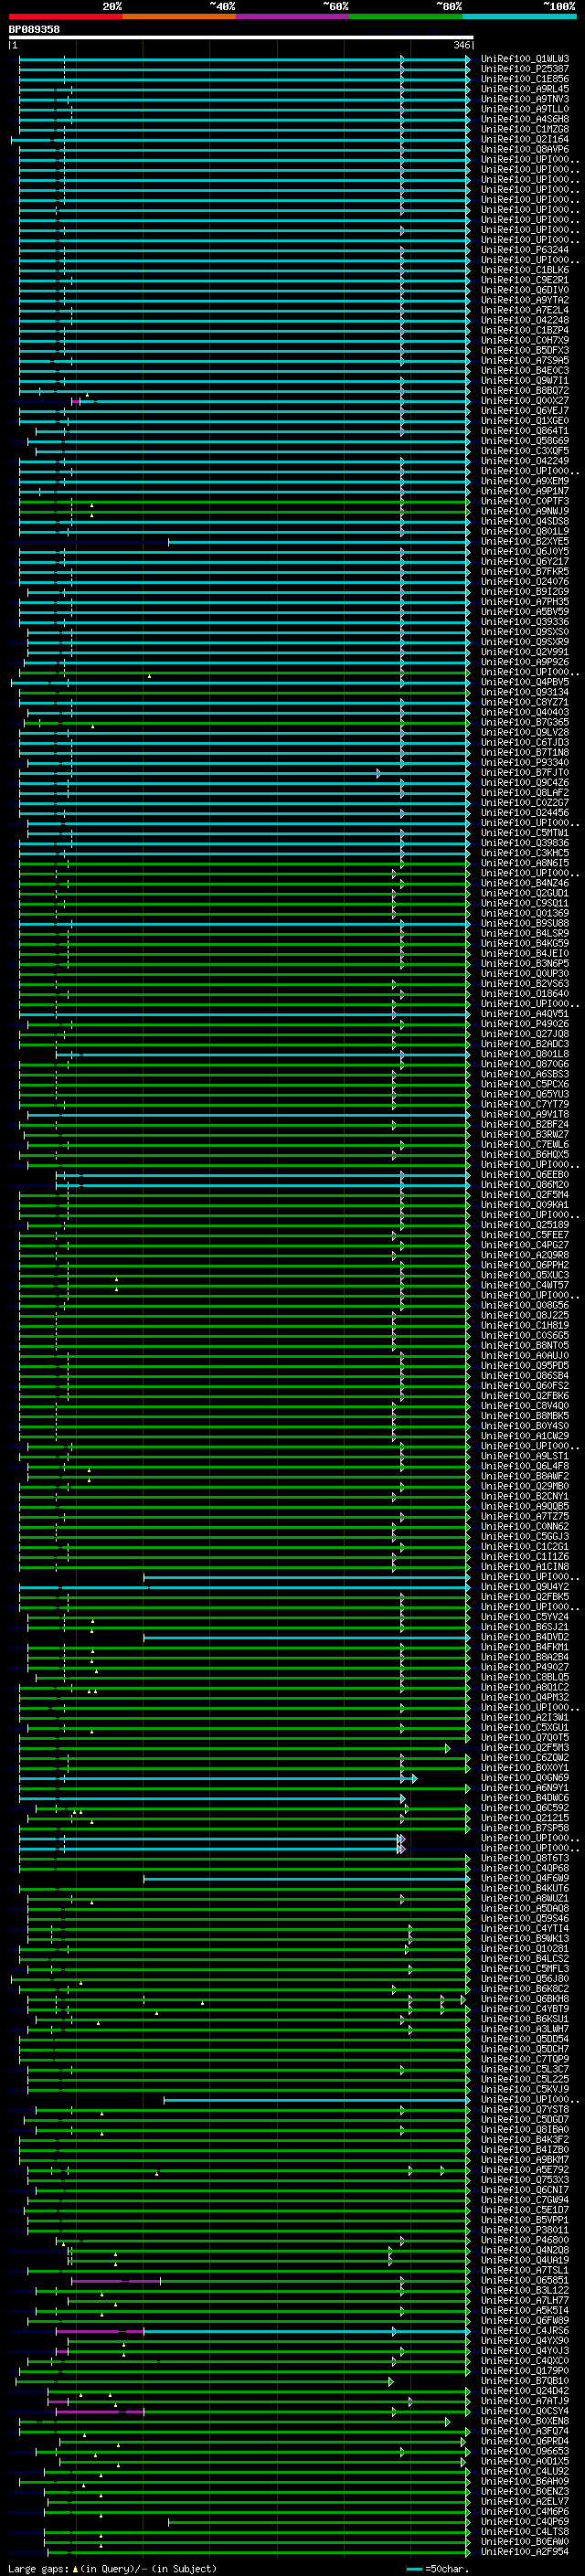Click the UniRef100_A1CW29 hit label
585x2576 pixels.
(x=525, y=1435)
